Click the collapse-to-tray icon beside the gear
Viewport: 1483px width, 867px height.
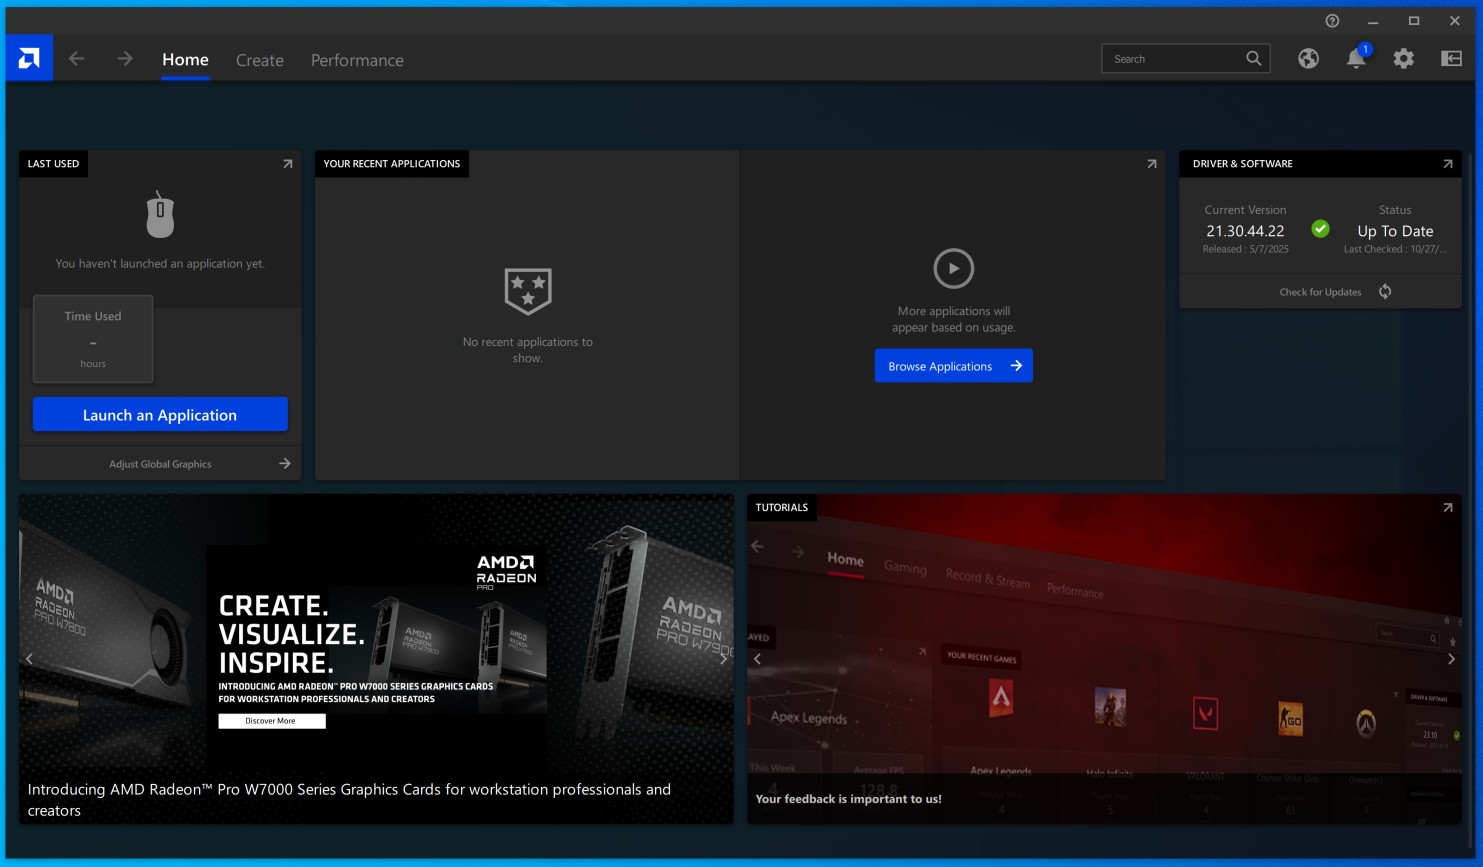click(x=1450, y=59)
